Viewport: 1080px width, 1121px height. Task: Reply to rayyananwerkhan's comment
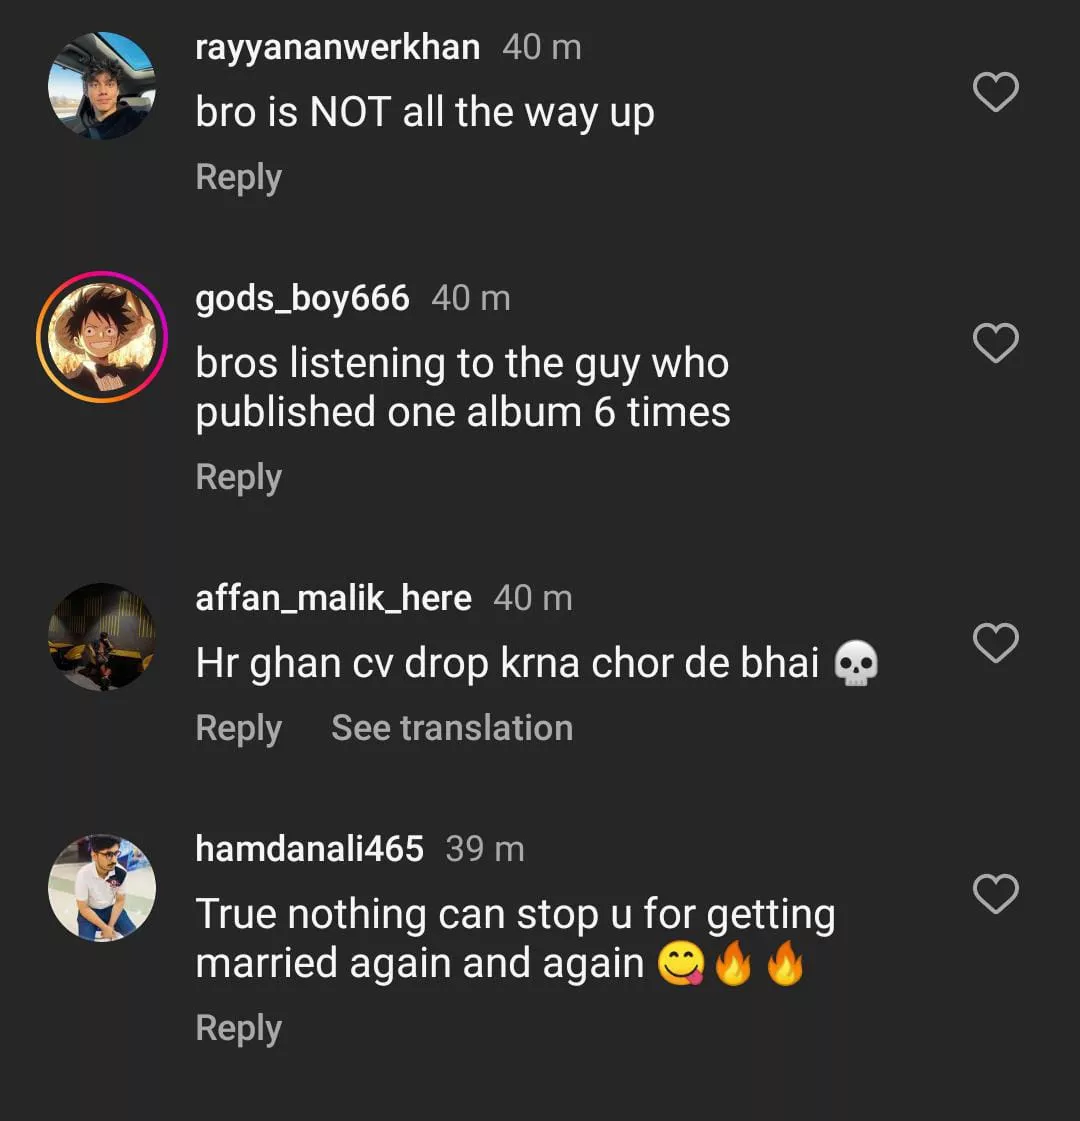pos(238,177)
